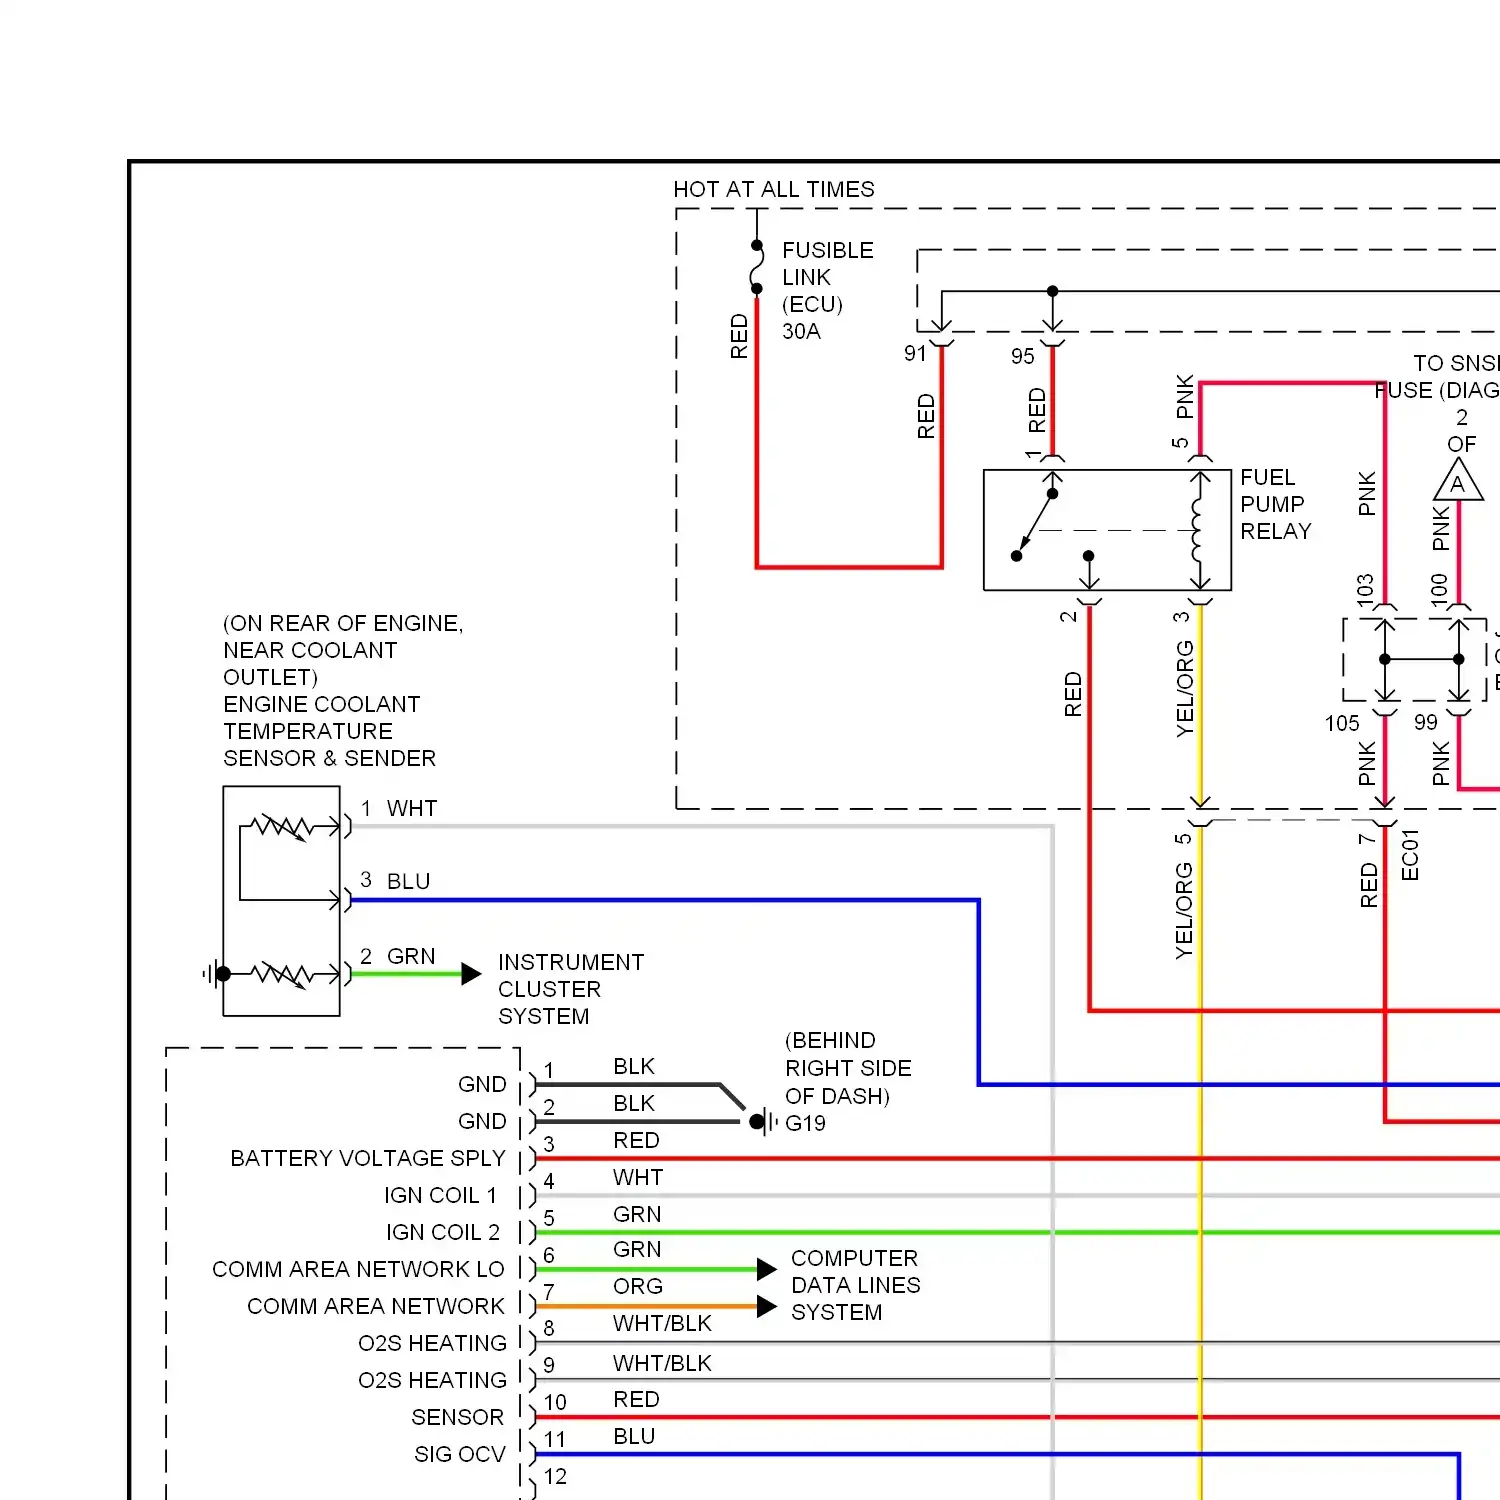This screenshot has width=1500, height=1500.
Task: Click connector terminal number "103"
Action: click(x=1365, y=588)
